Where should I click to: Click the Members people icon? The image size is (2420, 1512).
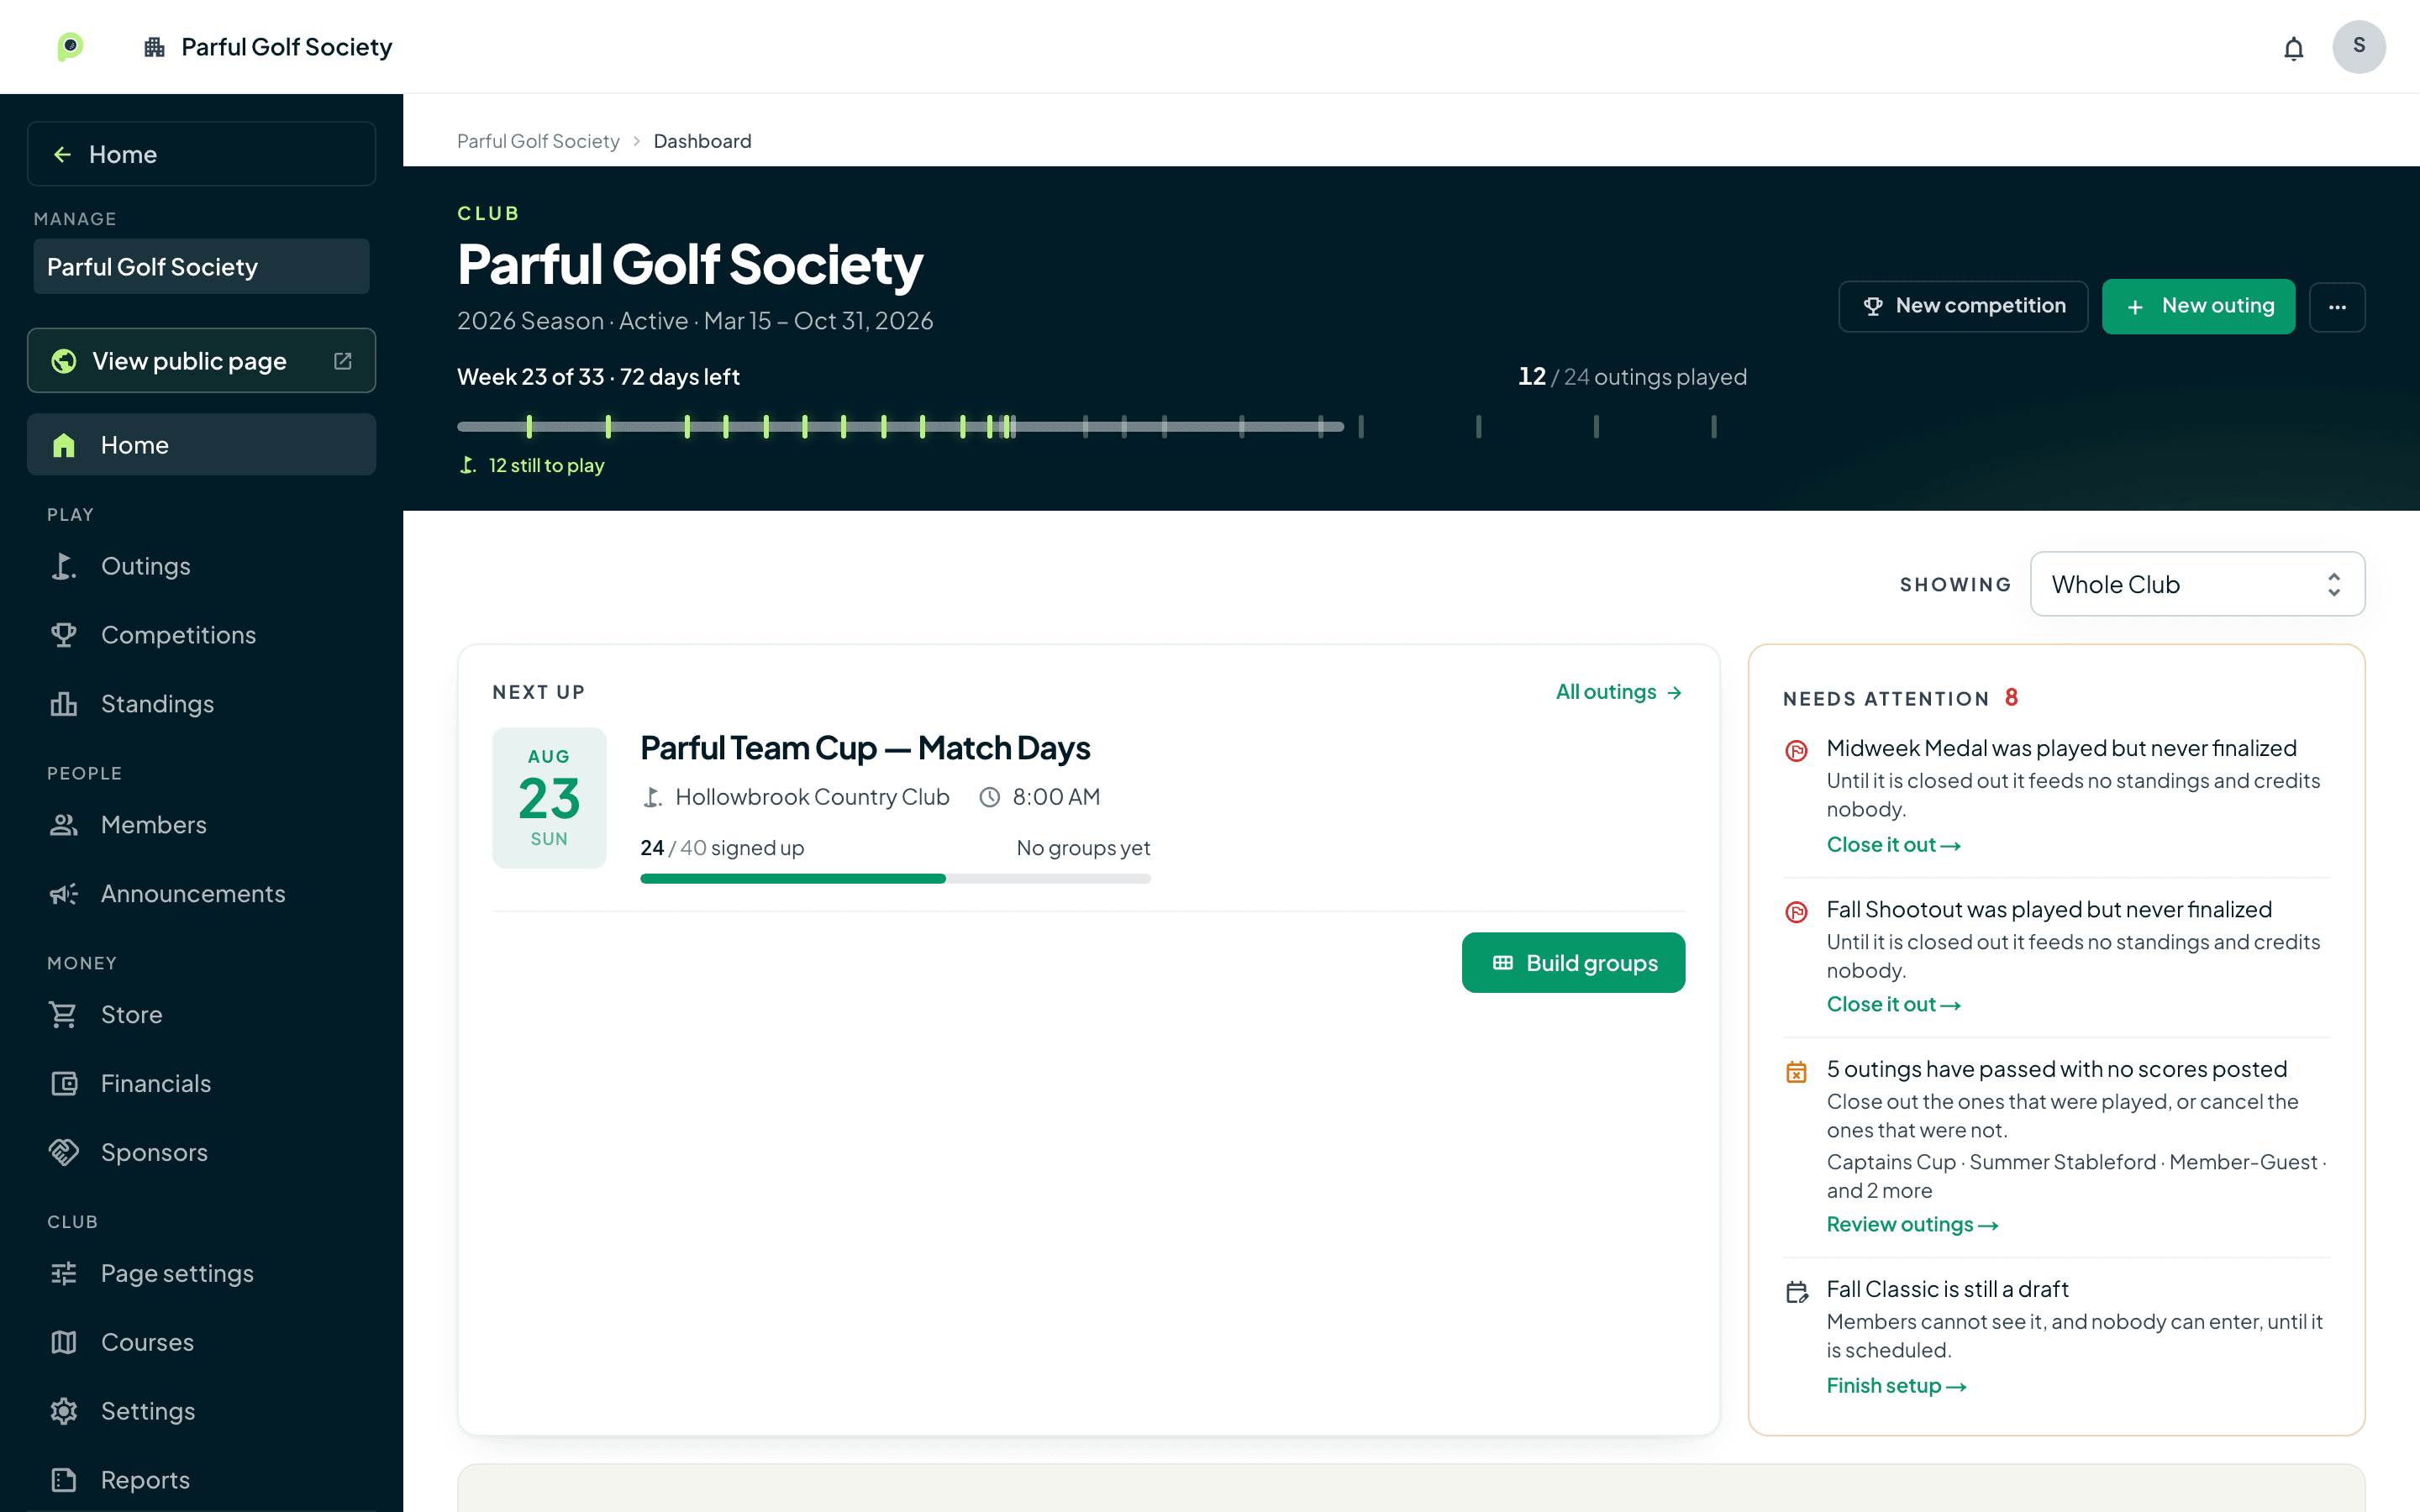coord(64,825)
